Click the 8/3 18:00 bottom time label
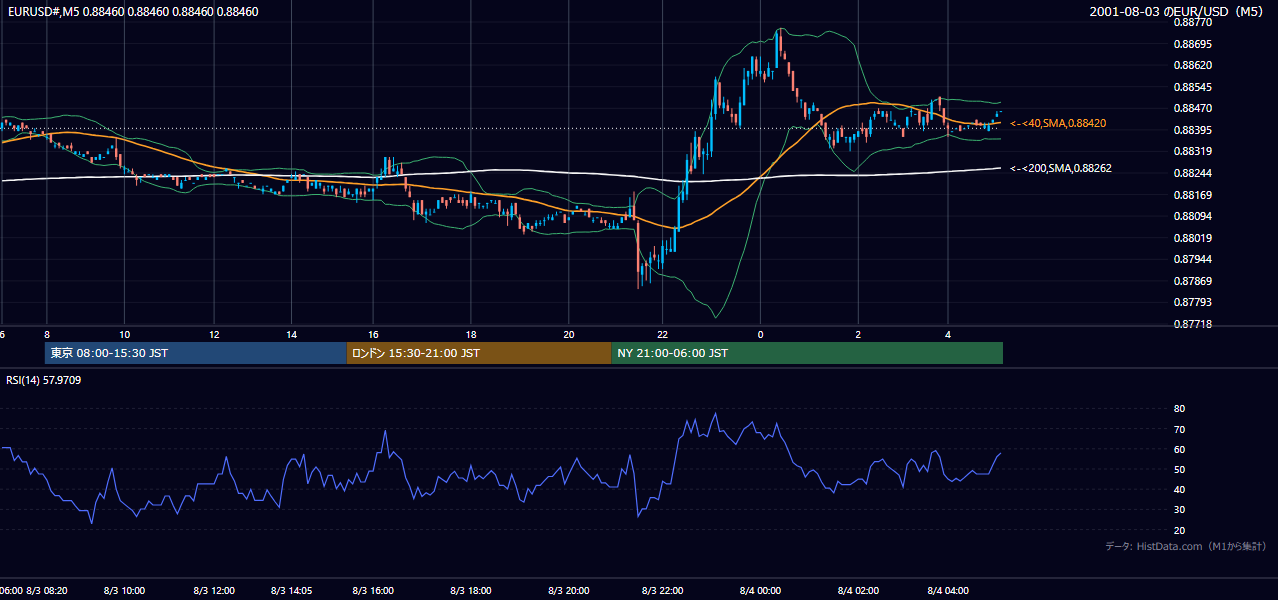1278x600 pixels. coord(471,591)
